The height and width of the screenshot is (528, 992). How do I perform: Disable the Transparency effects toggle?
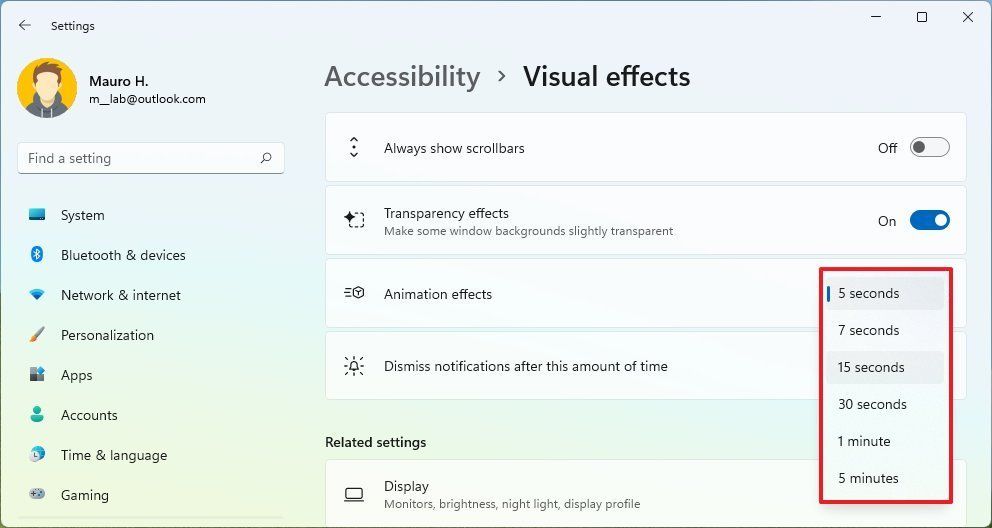tap(929, 221)
